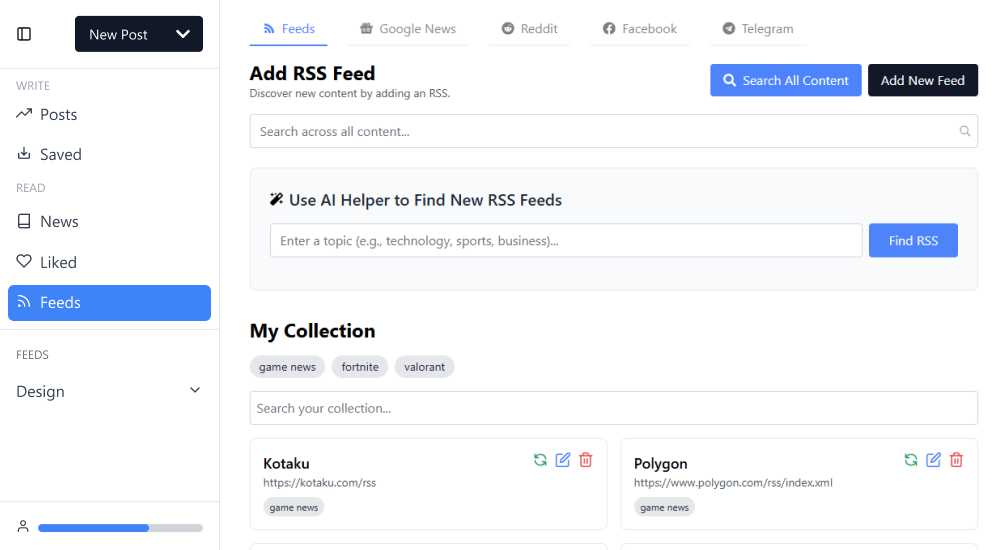
Task: Focus the AI helper topic field
Action: click(566, 241)
